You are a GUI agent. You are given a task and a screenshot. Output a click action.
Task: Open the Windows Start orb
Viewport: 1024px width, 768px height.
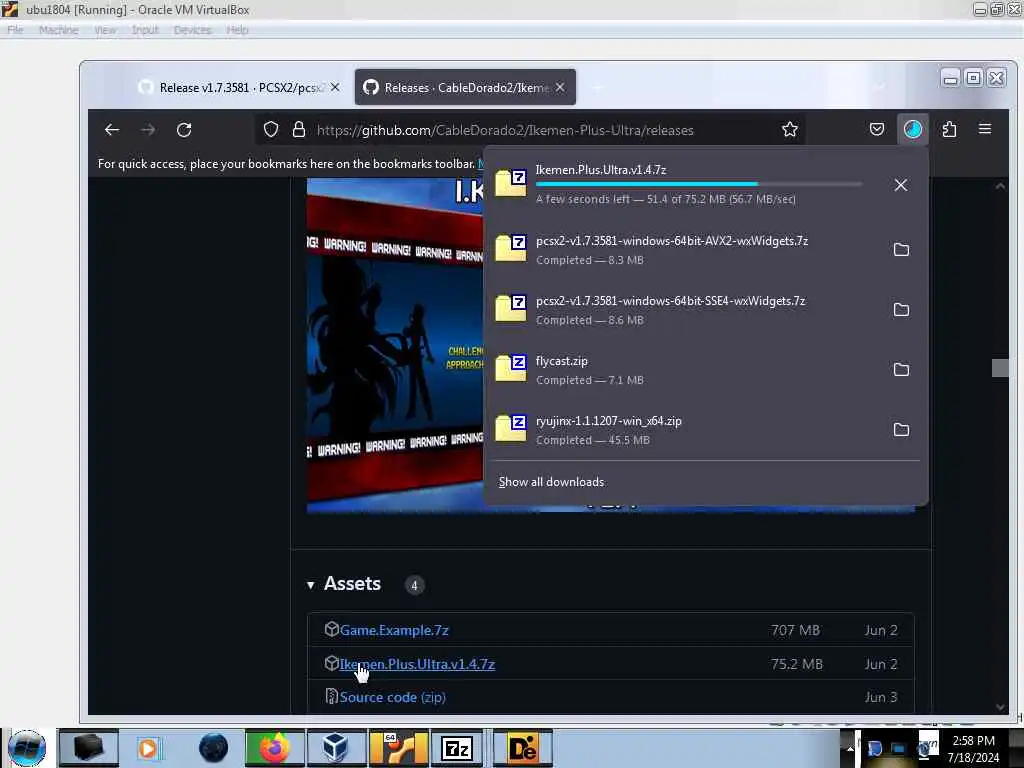pos(27,748)
